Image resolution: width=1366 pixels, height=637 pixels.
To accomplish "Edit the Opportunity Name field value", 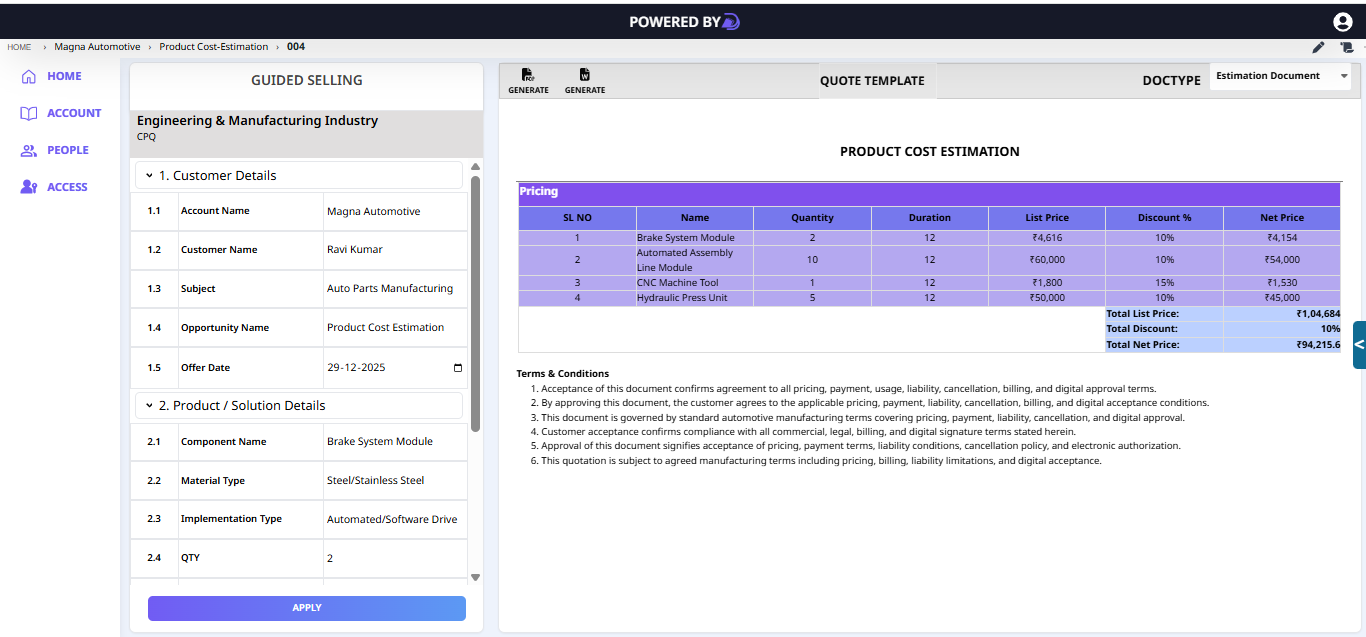I will (394, 328).
